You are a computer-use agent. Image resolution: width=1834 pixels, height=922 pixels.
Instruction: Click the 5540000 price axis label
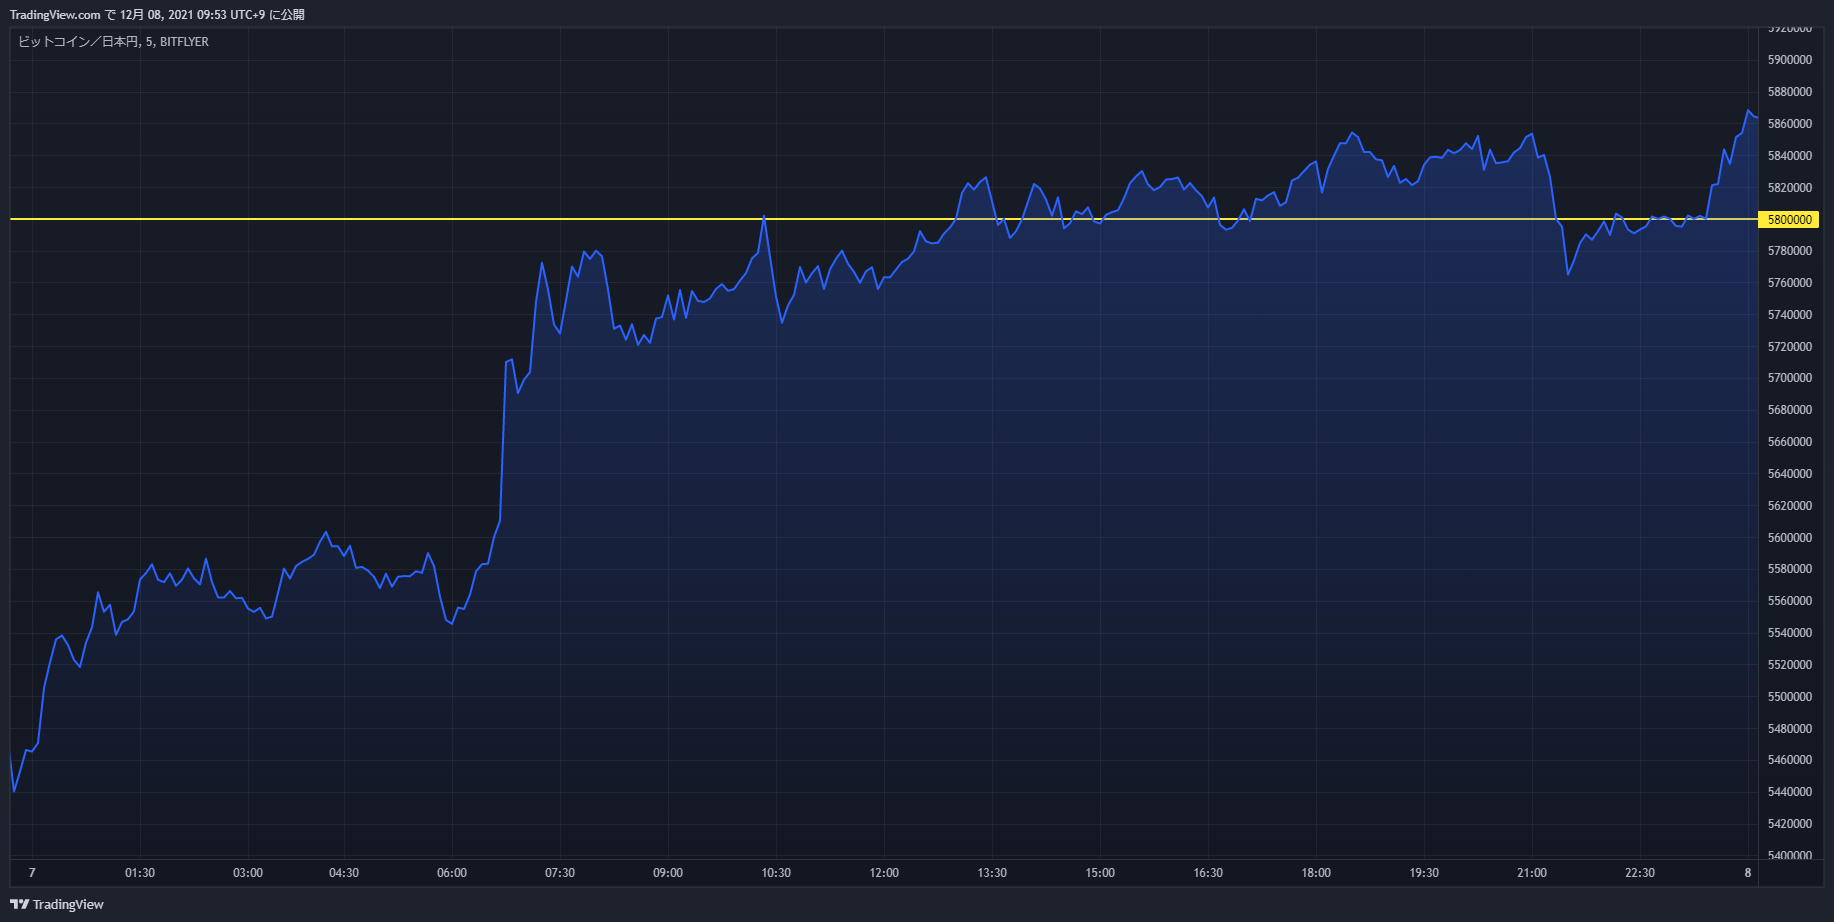(1790, 633)
